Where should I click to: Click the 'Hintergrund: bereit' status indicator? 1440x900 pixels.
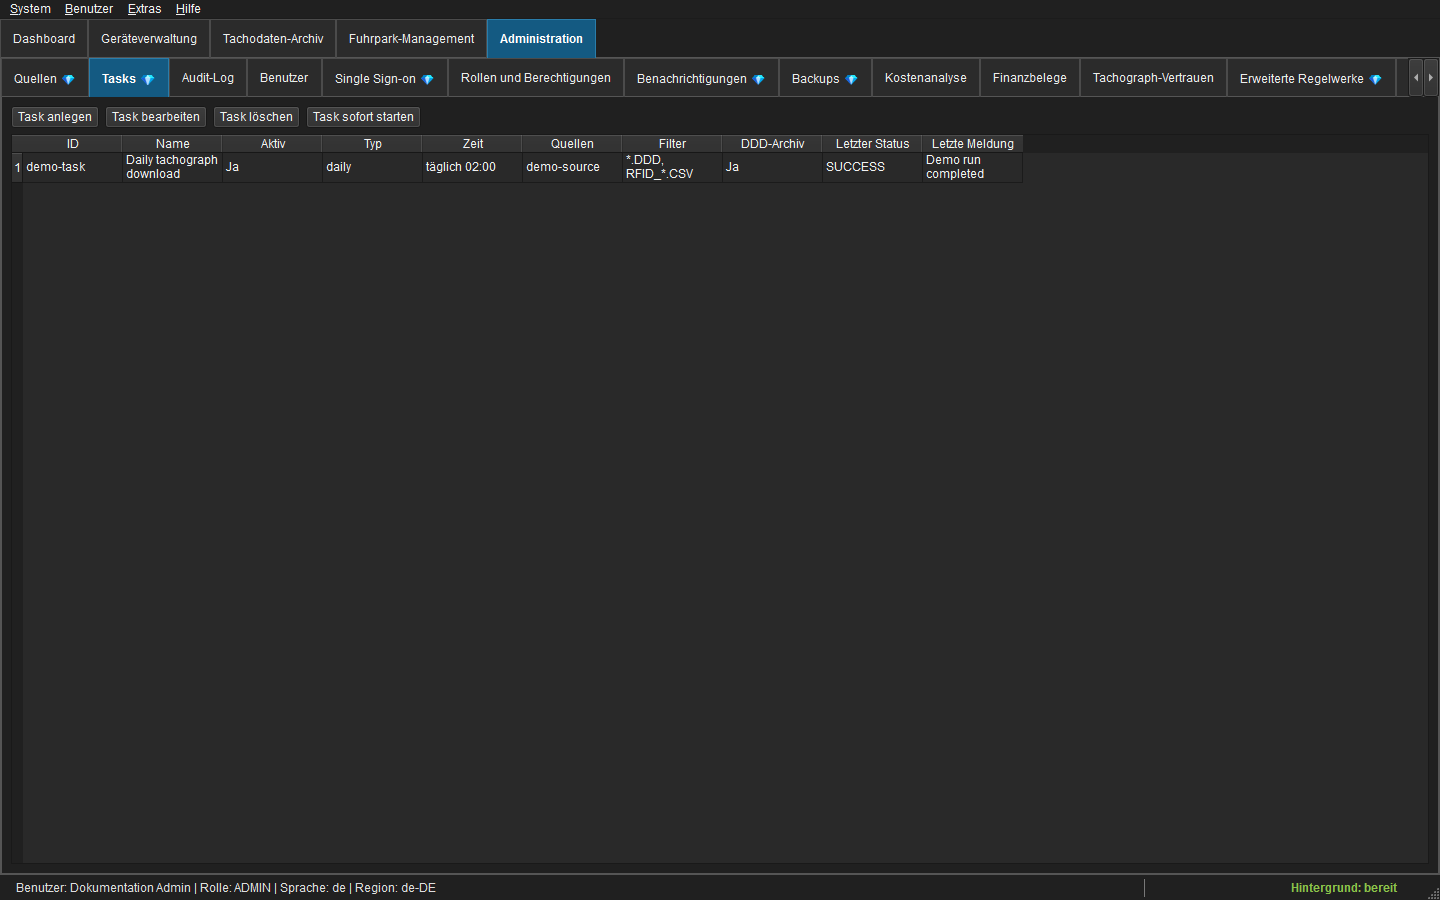tap(1344, 888)
